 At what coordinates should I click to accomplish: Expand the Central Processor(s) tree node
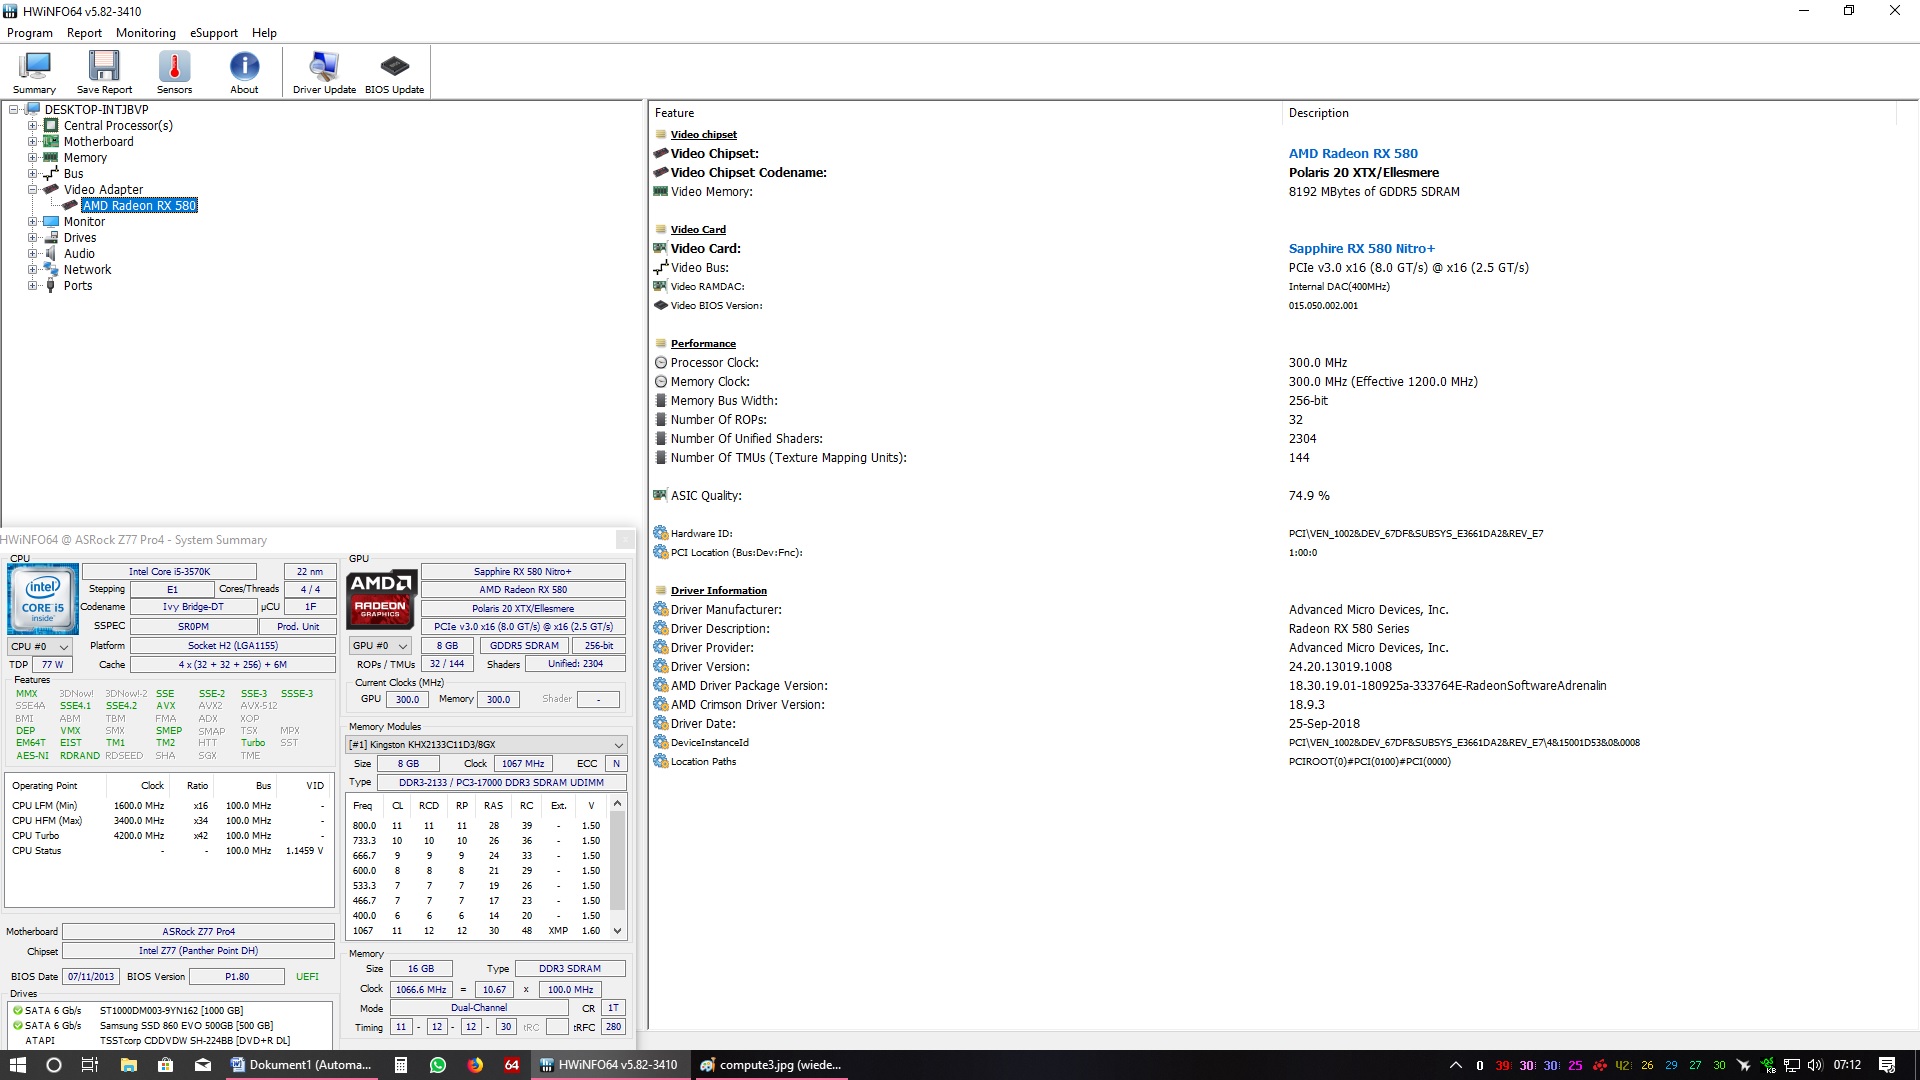[32, 126]
